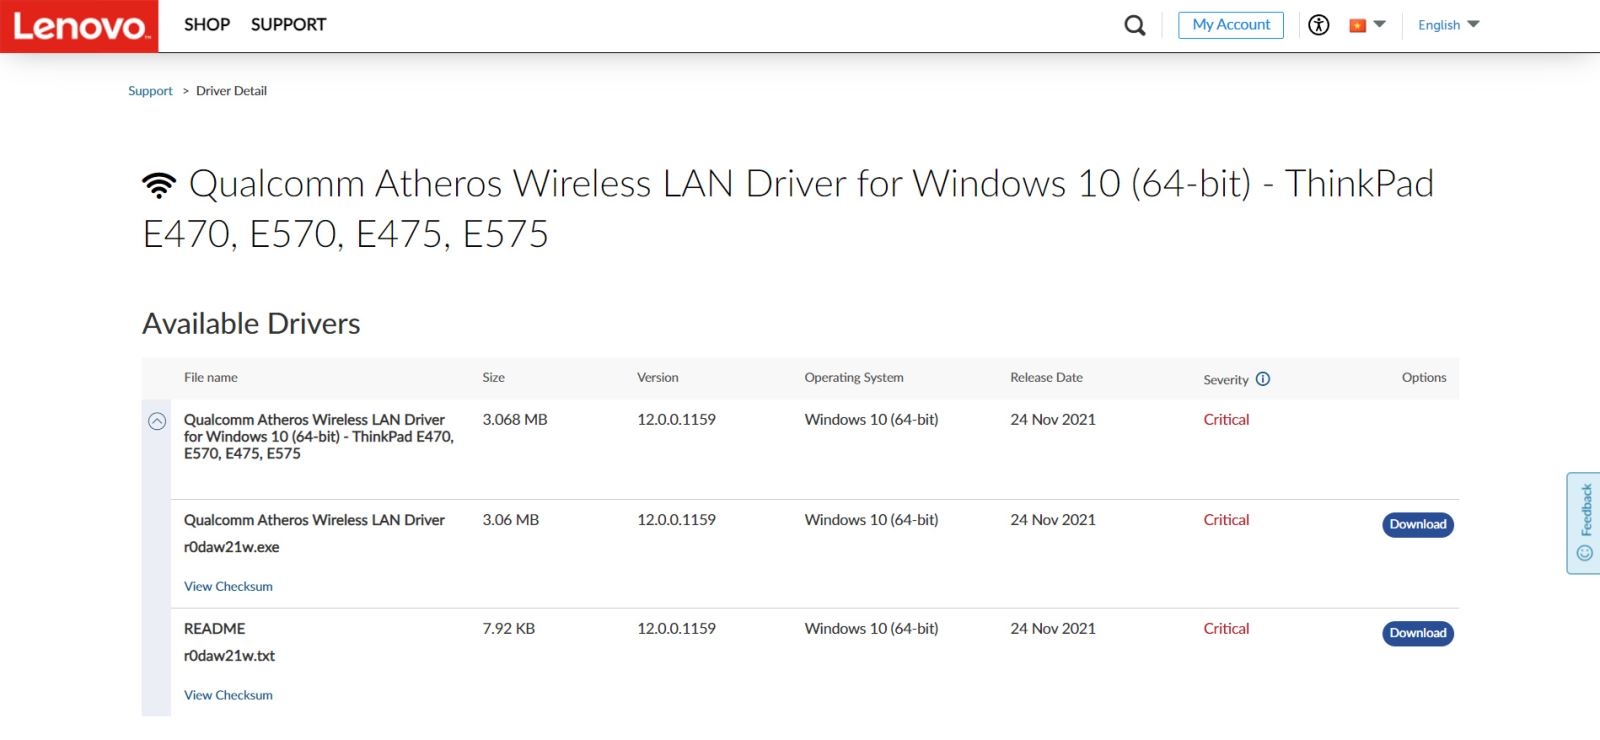
Task: Click the Severity column header text
Action: pyautogui.click(x=1226, y=380)
